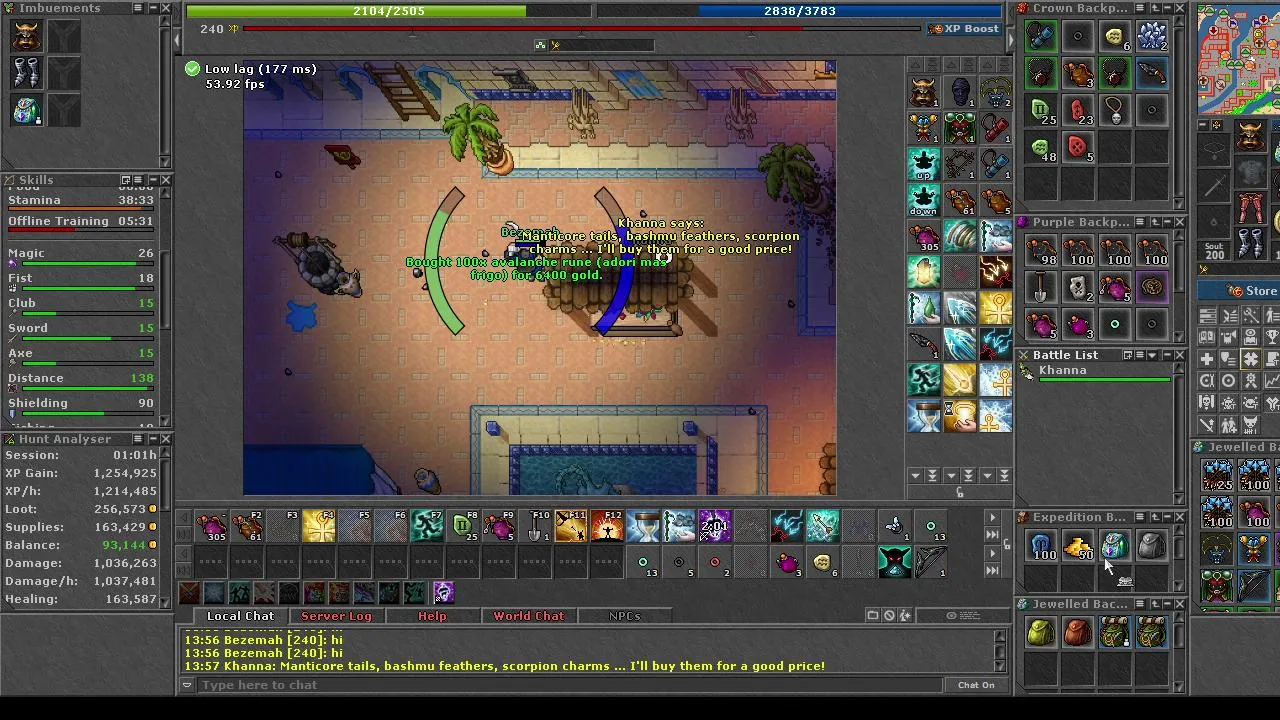
Task: Pick the shovel in Purple Backpack
Action: (x=1041, y=288)
